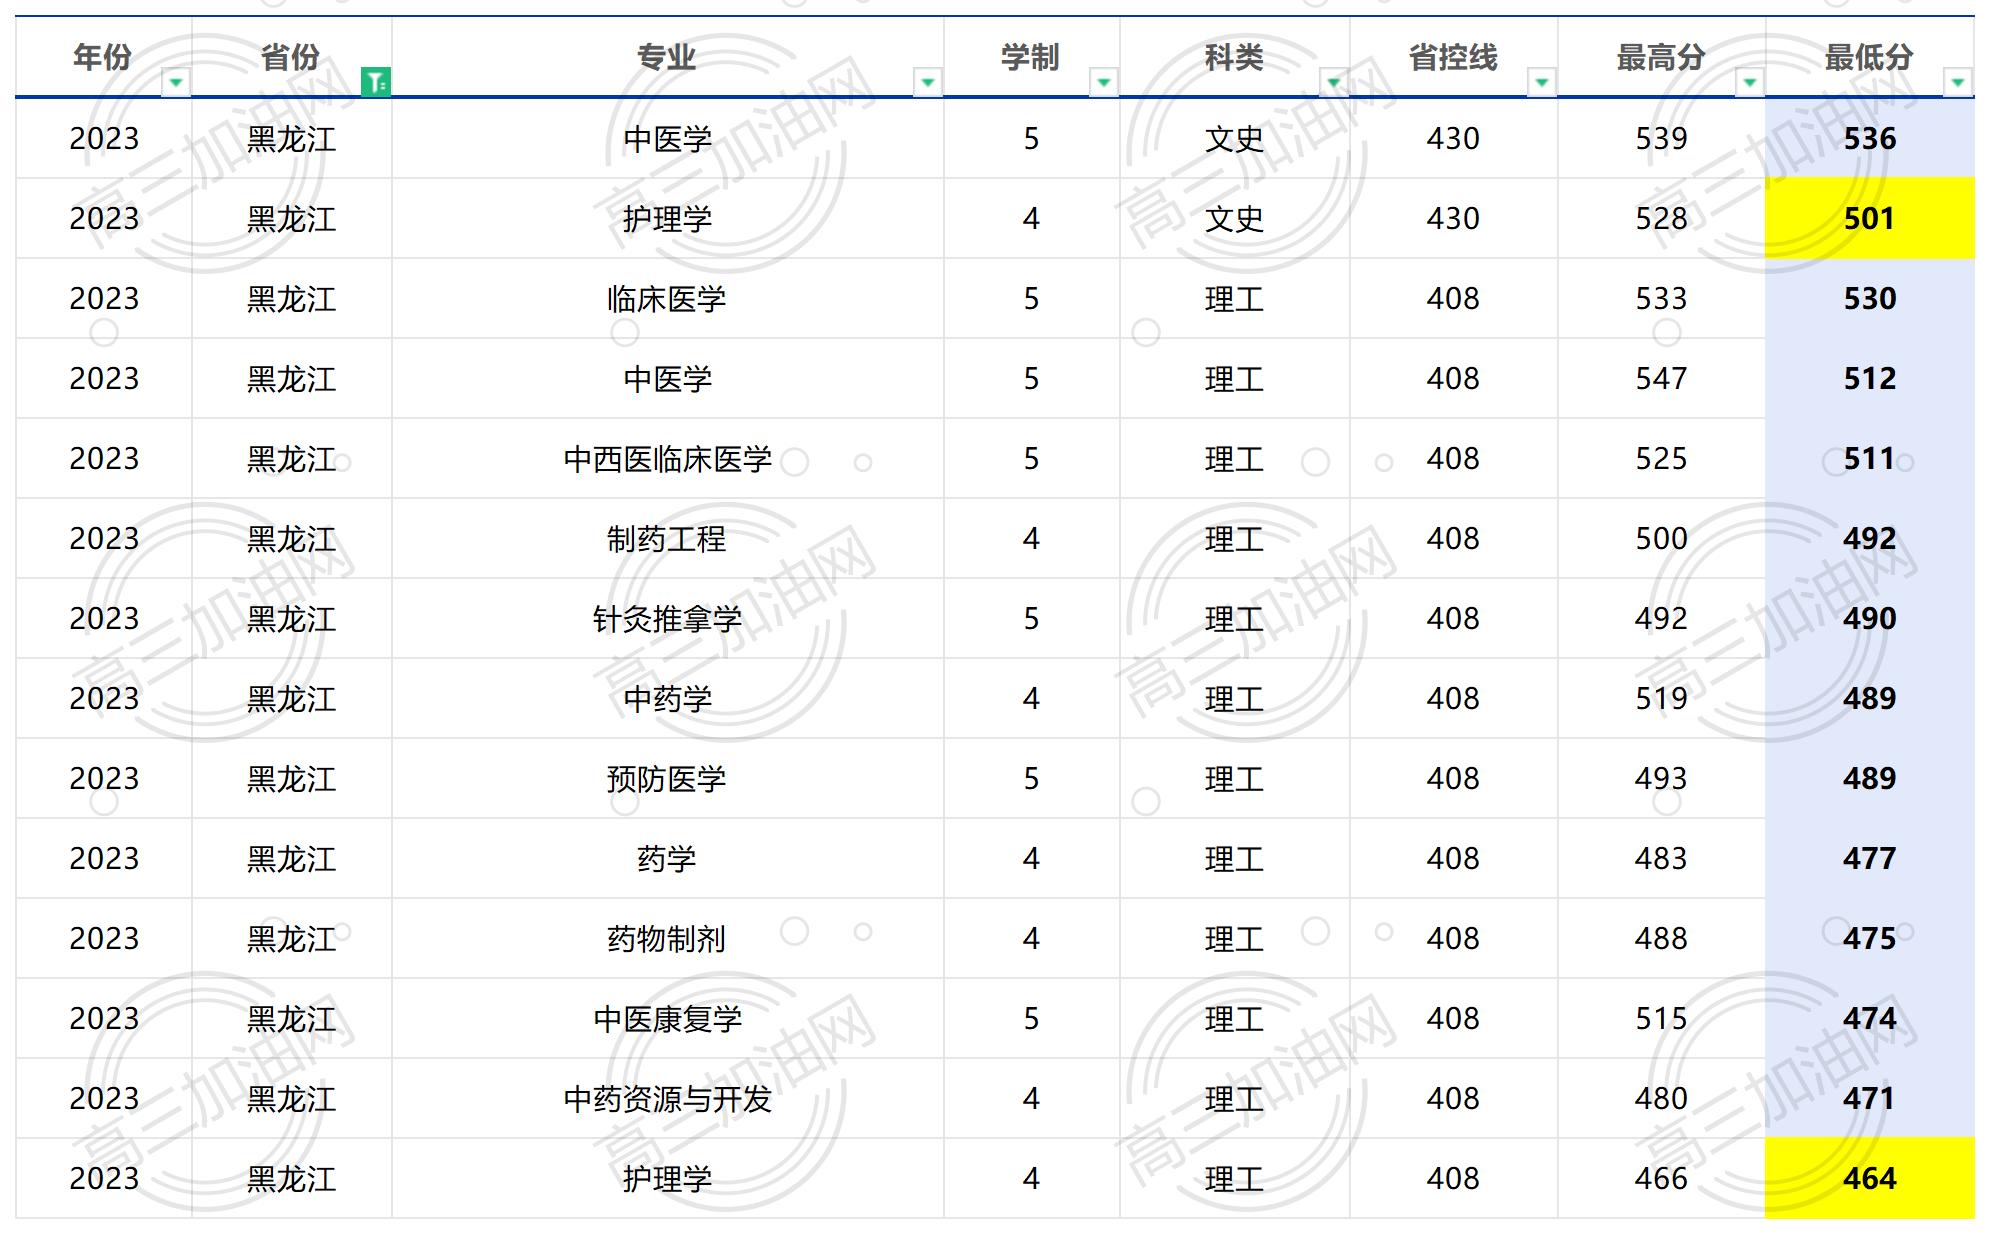Select highest score cell 483
The image size is (1990, 1234).
click(1662, 858)
